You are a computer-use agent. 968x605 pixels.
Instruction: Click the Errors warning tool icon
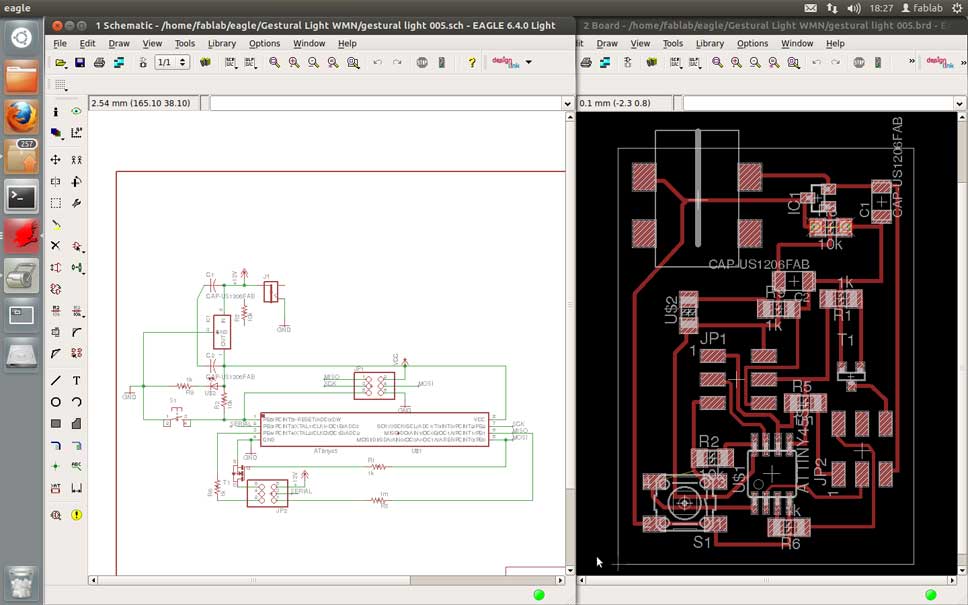(x=77, y=514)
